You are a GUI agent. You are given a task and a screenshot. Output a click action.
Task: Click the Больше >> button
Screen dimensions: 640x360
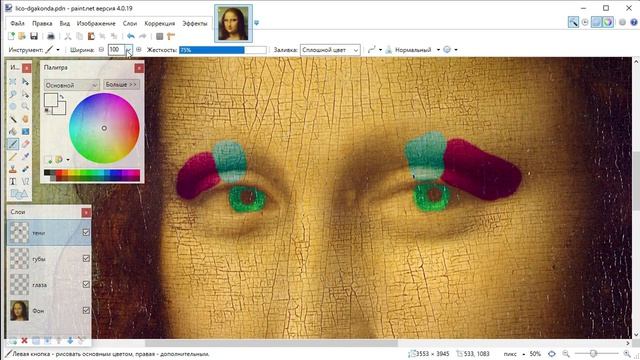(121, 84)
